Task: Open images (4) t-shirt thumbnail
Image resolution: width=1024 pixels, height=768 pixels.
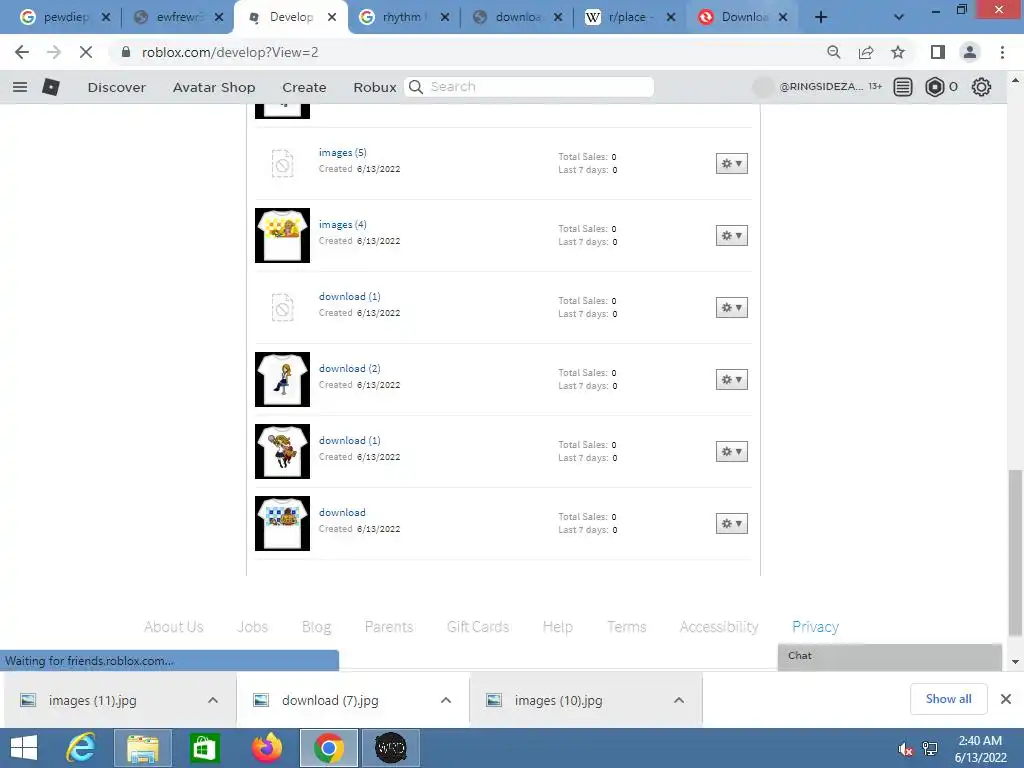Action: (x=282, y=236)
